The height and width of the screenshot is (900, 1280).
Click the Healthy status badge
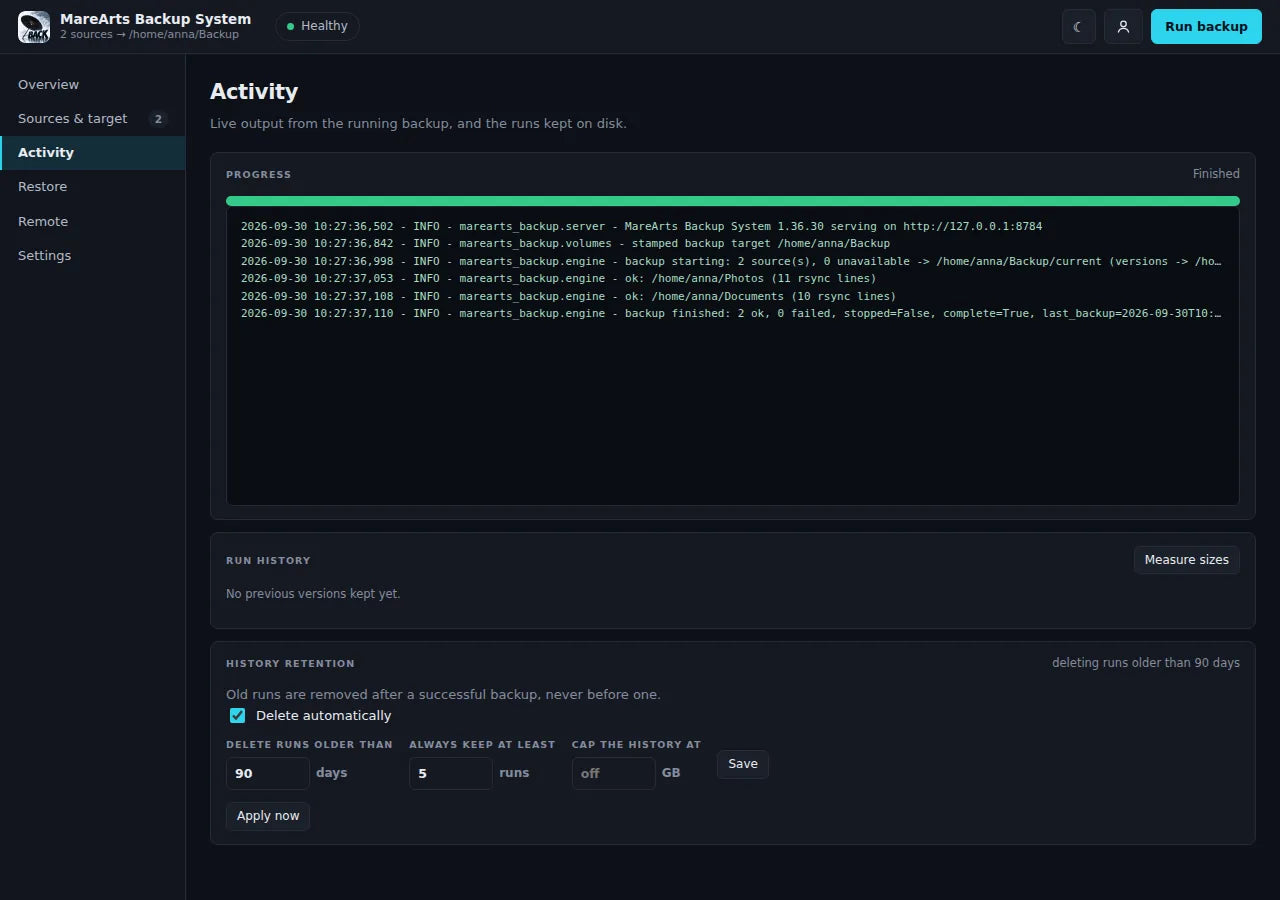317,26
